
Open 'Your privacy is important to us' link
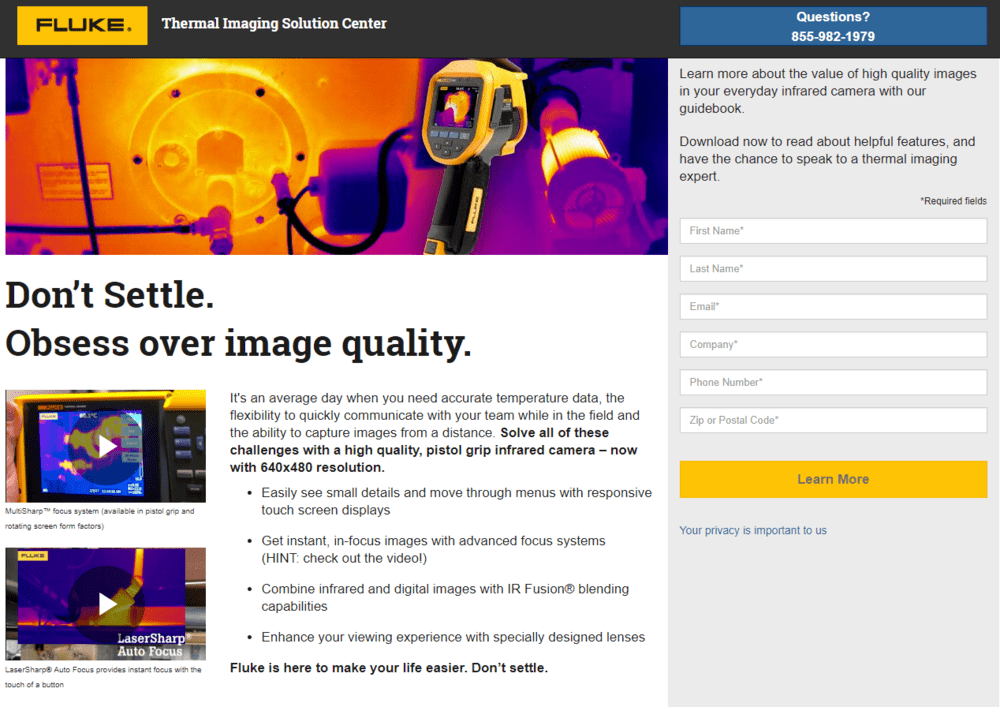point(753,530)
